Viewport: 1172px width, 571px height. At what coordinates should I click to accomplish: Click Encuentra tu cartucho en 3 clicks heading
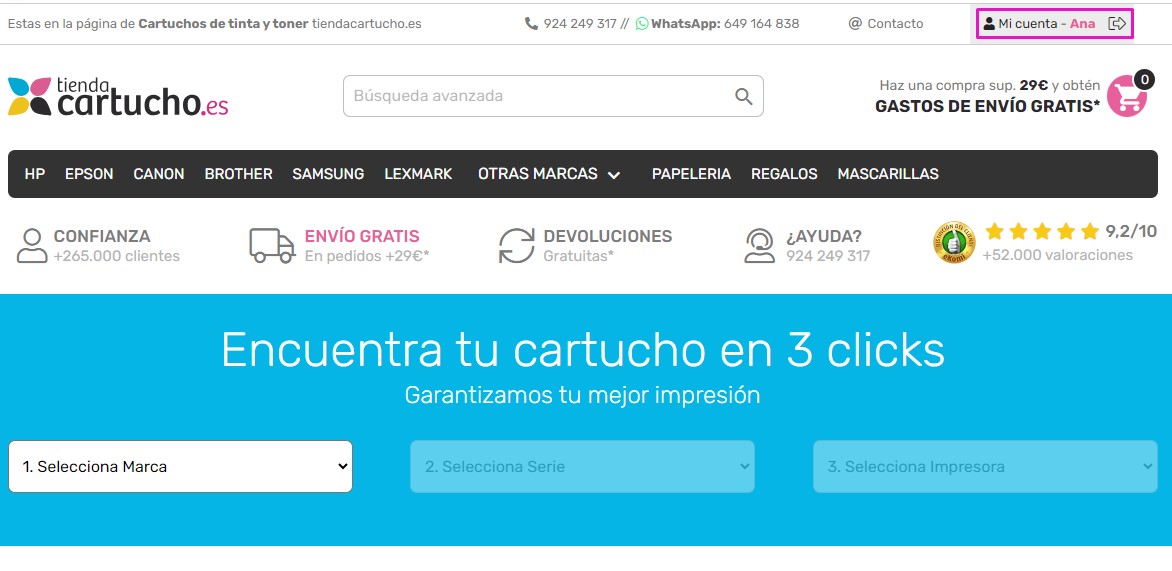[x=582, y=349]
